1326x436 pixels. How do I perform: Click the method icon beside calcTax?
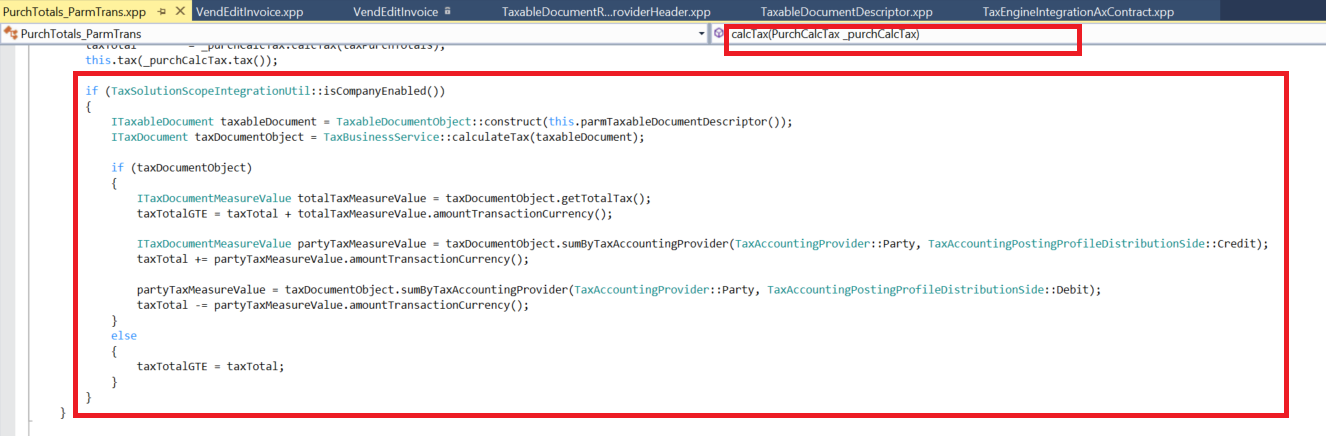[x=719, y=34]
